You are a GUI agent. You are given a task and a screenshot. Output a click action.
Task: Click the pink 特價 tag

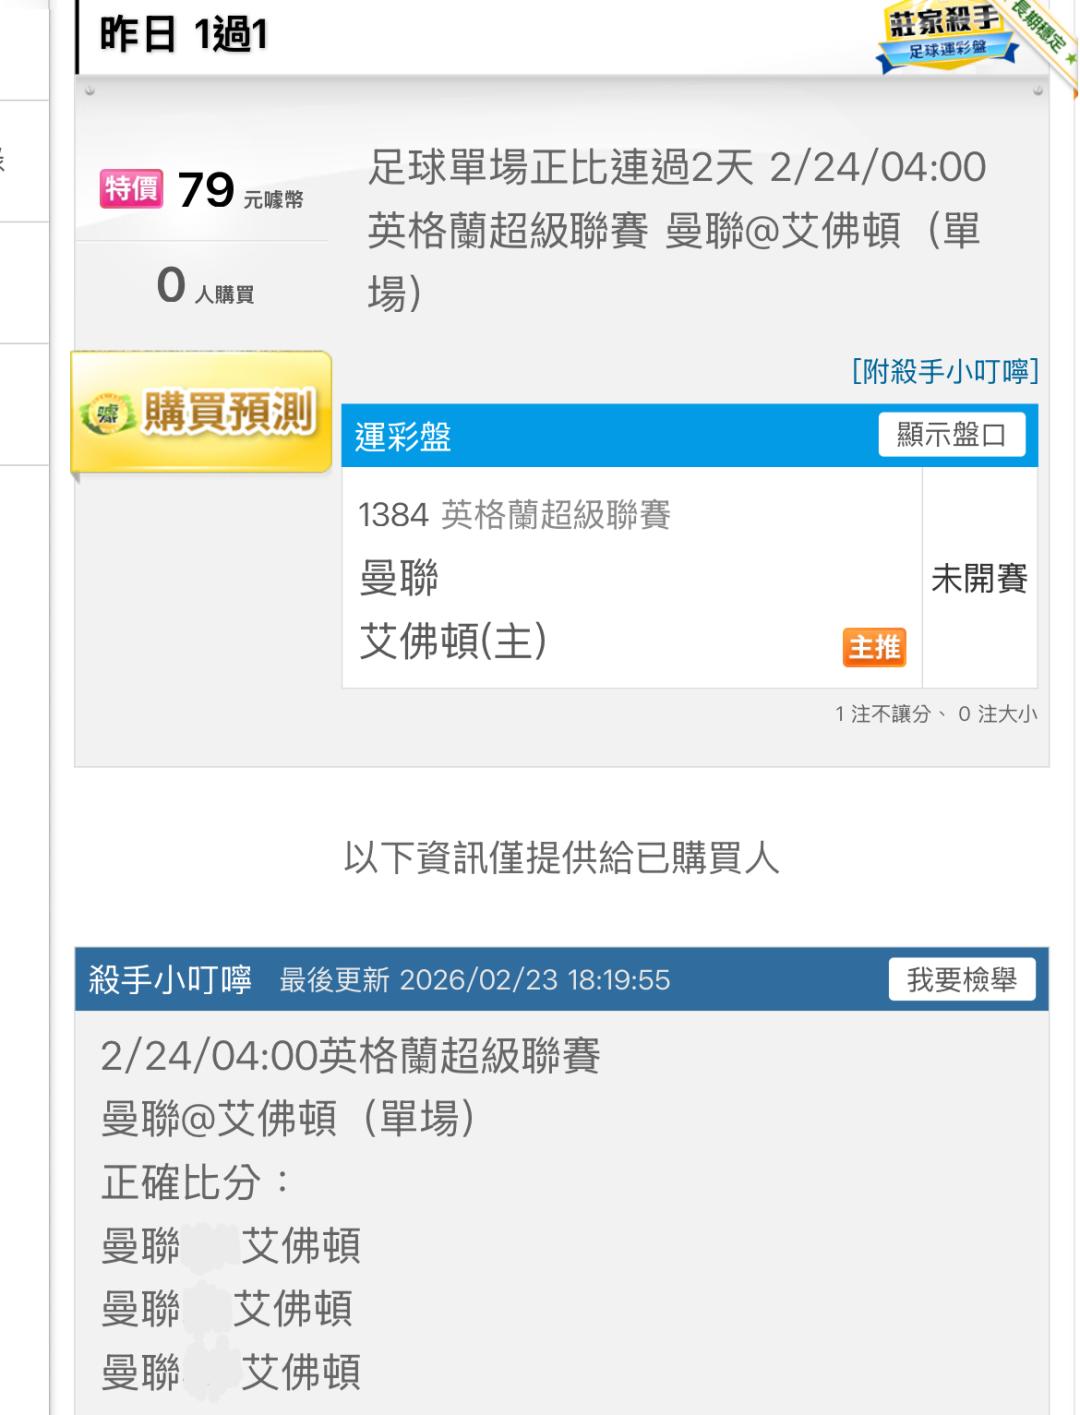(131, 188)
